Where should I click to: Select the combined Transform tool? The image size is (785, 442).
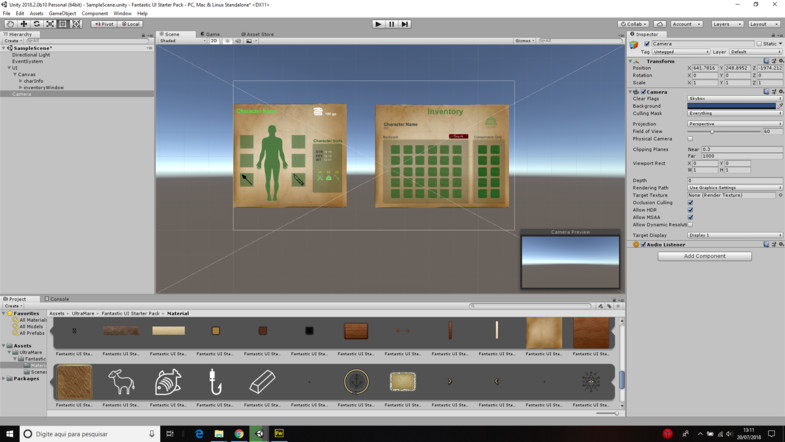point(76,24)
